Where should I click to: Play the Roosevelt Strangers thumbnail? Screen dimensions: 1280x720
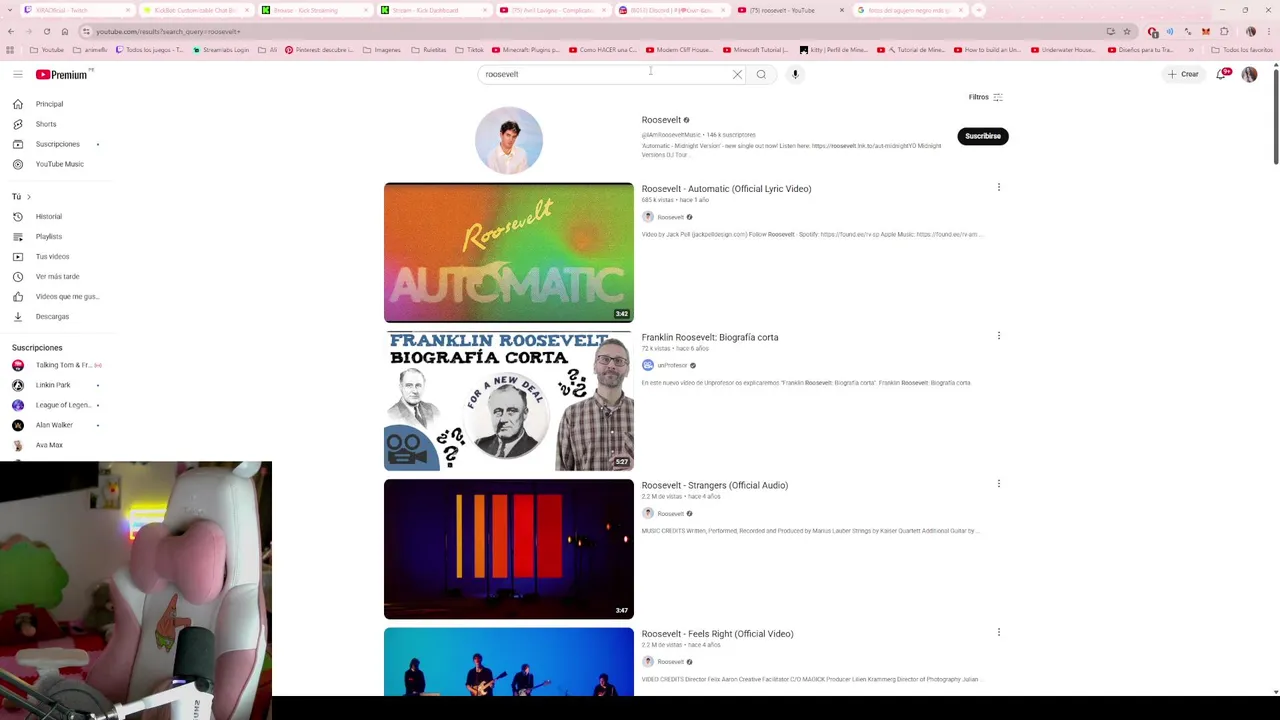[x=508, y=549]
